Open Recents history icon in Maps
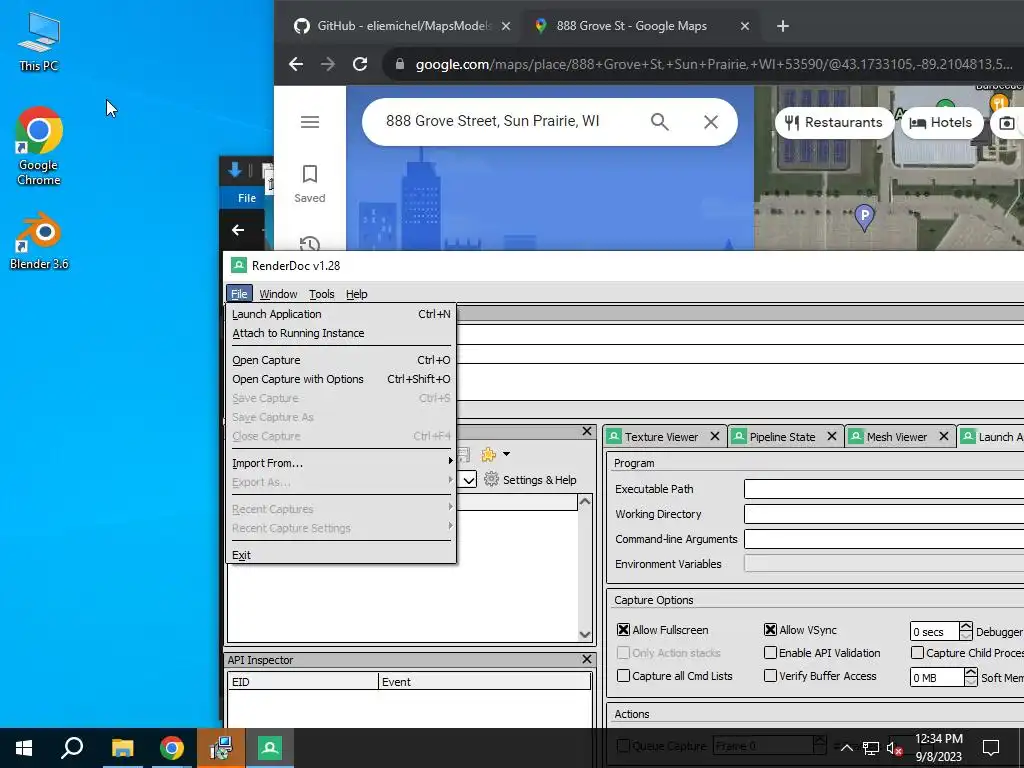Viewport: 1024px width, 768px height. [310, 244]
